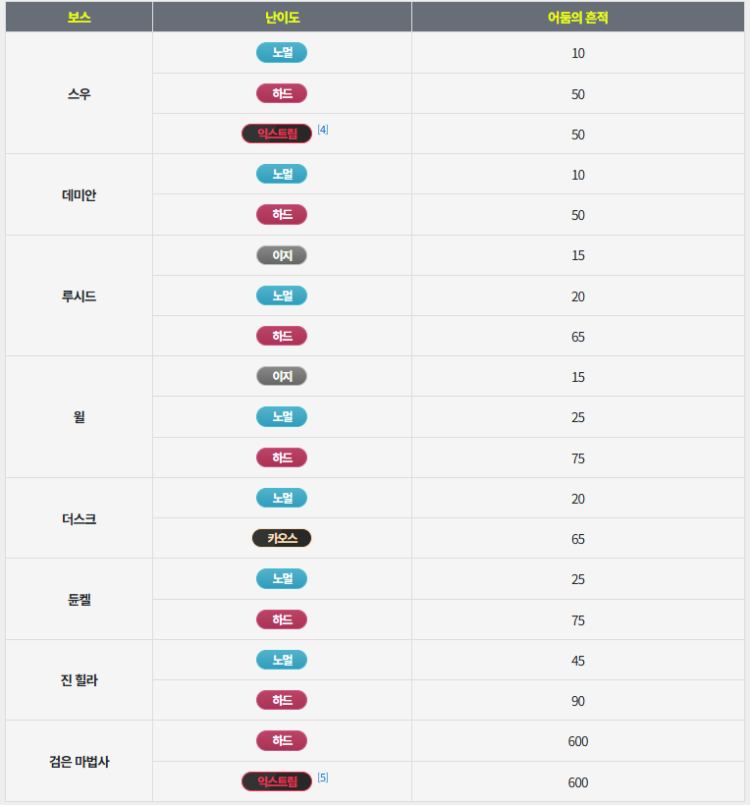Click the 난이도 column header
The width and height of the screenshot is (750, 805).
[x=282, y=17]
